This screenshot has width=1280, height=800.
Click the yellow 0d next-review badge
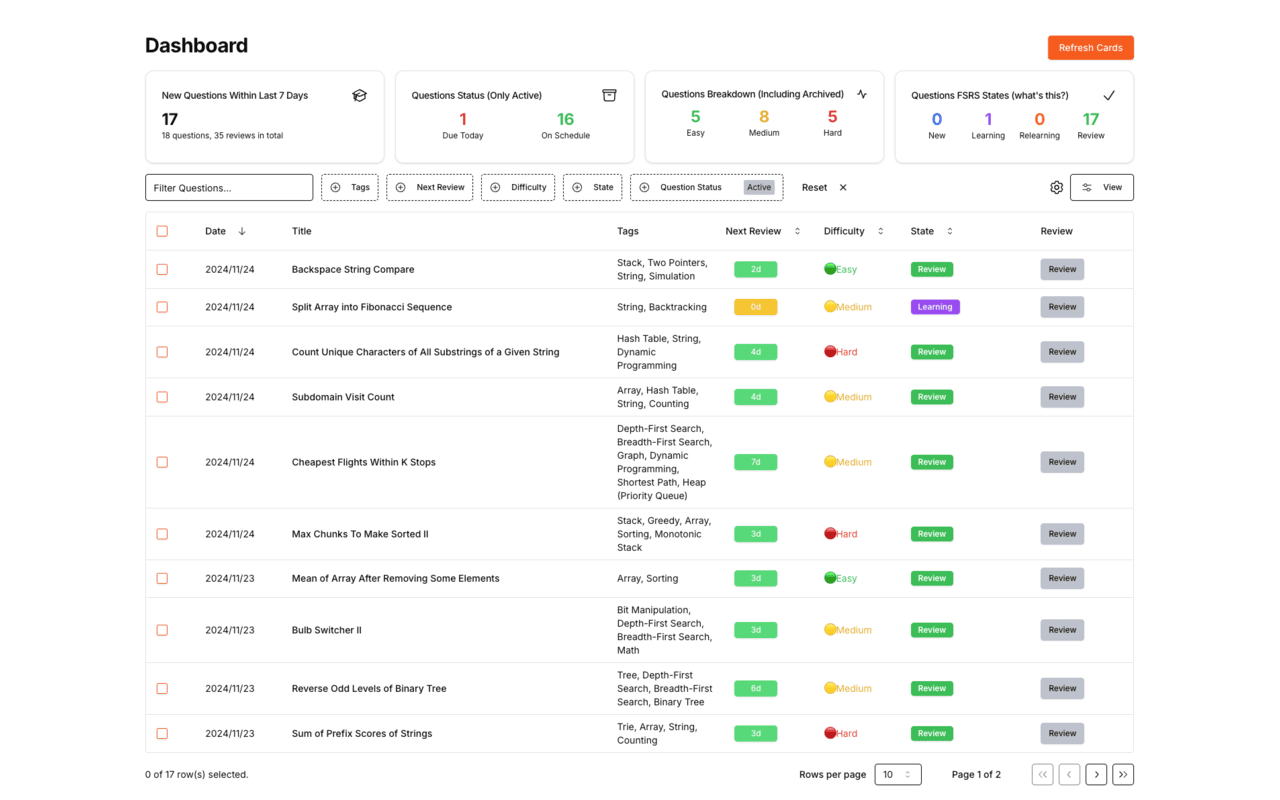pyautogui.click(x=755, y=307)
